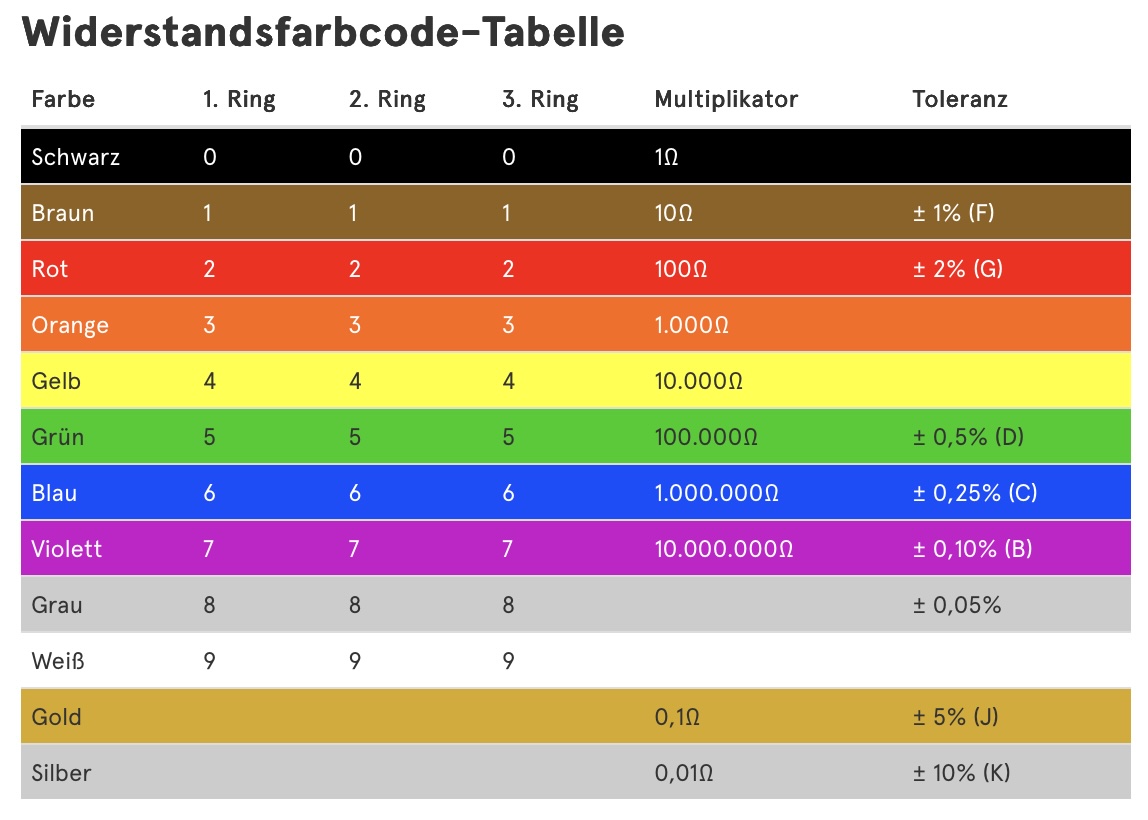Click the 'Rot' color row label
Viewport: 1148px width, 820px height.
(x=50, y=269)
